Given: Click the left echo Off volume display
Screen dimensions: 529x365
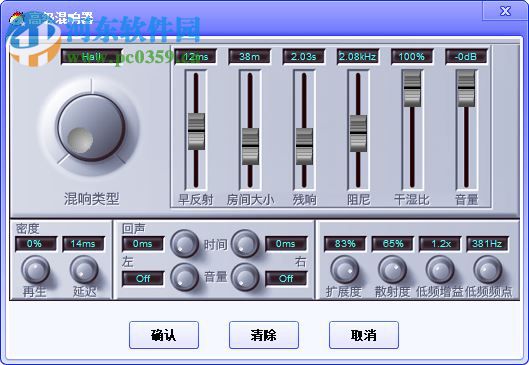Looking at the screenshot, I should [x=143, y=279].
